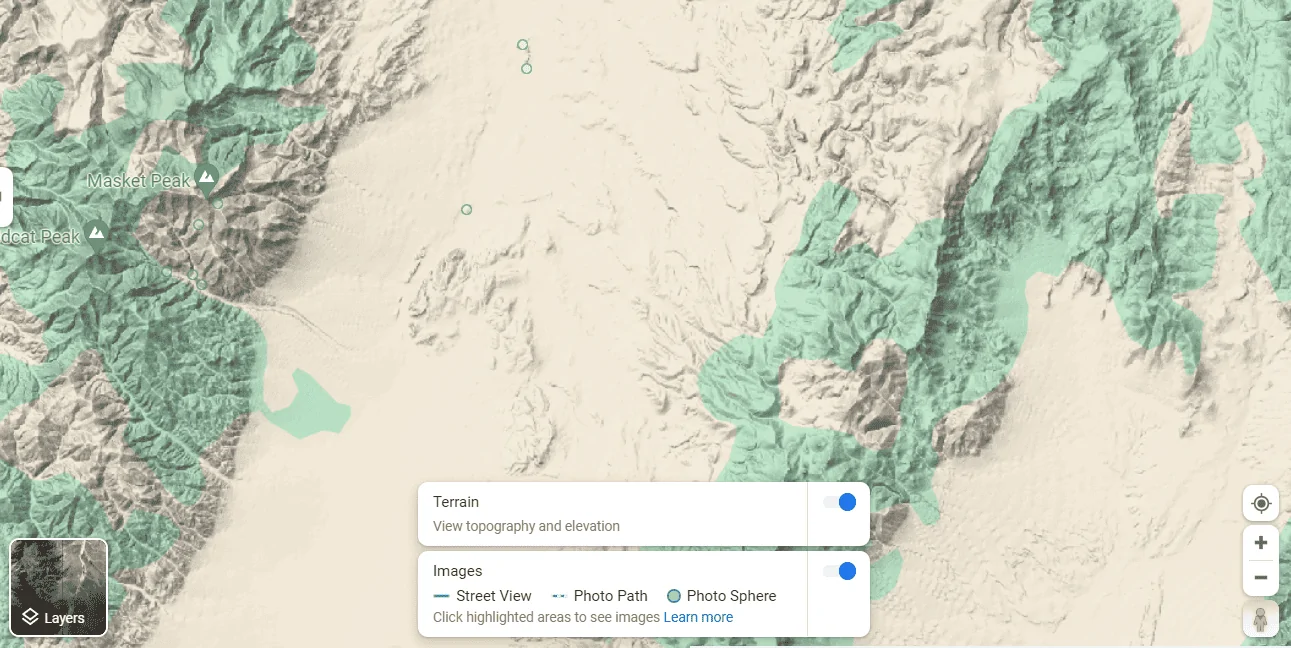Click the Masket Peak mountain pin
Viewport: 1291px width, 648px height.
(207, 179)
